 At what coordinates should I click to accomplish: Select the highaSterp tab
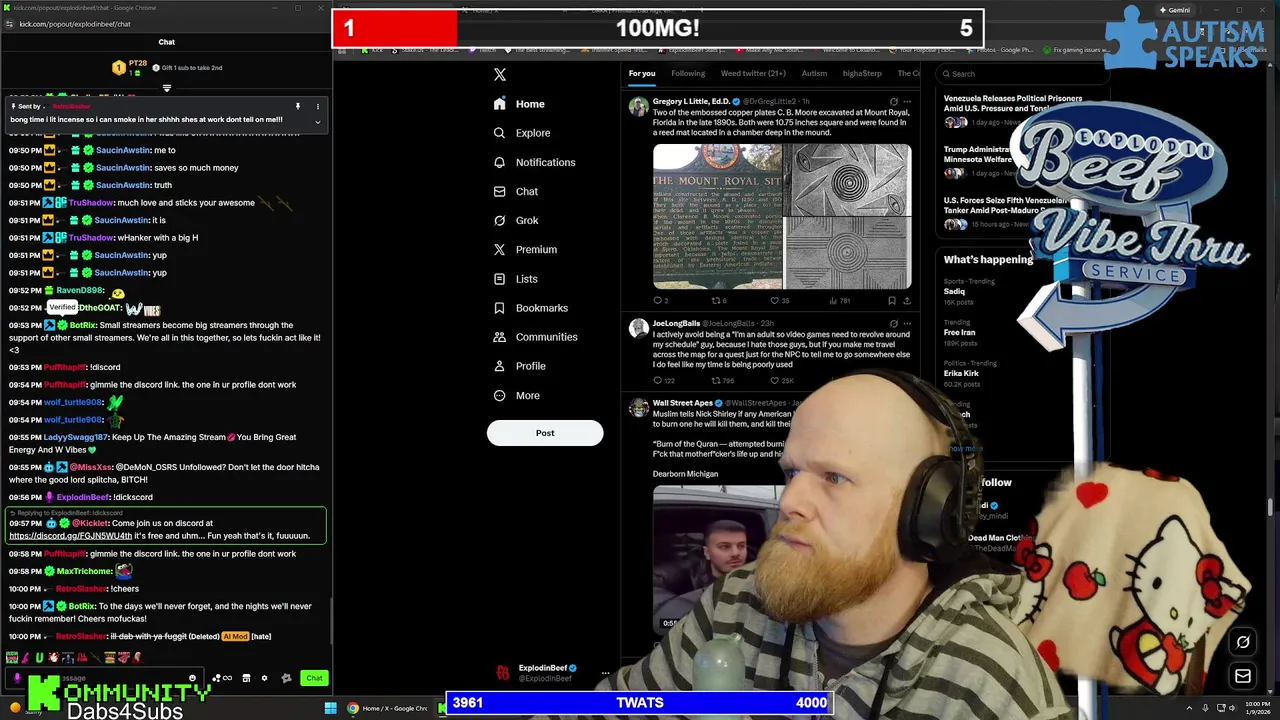862,73
